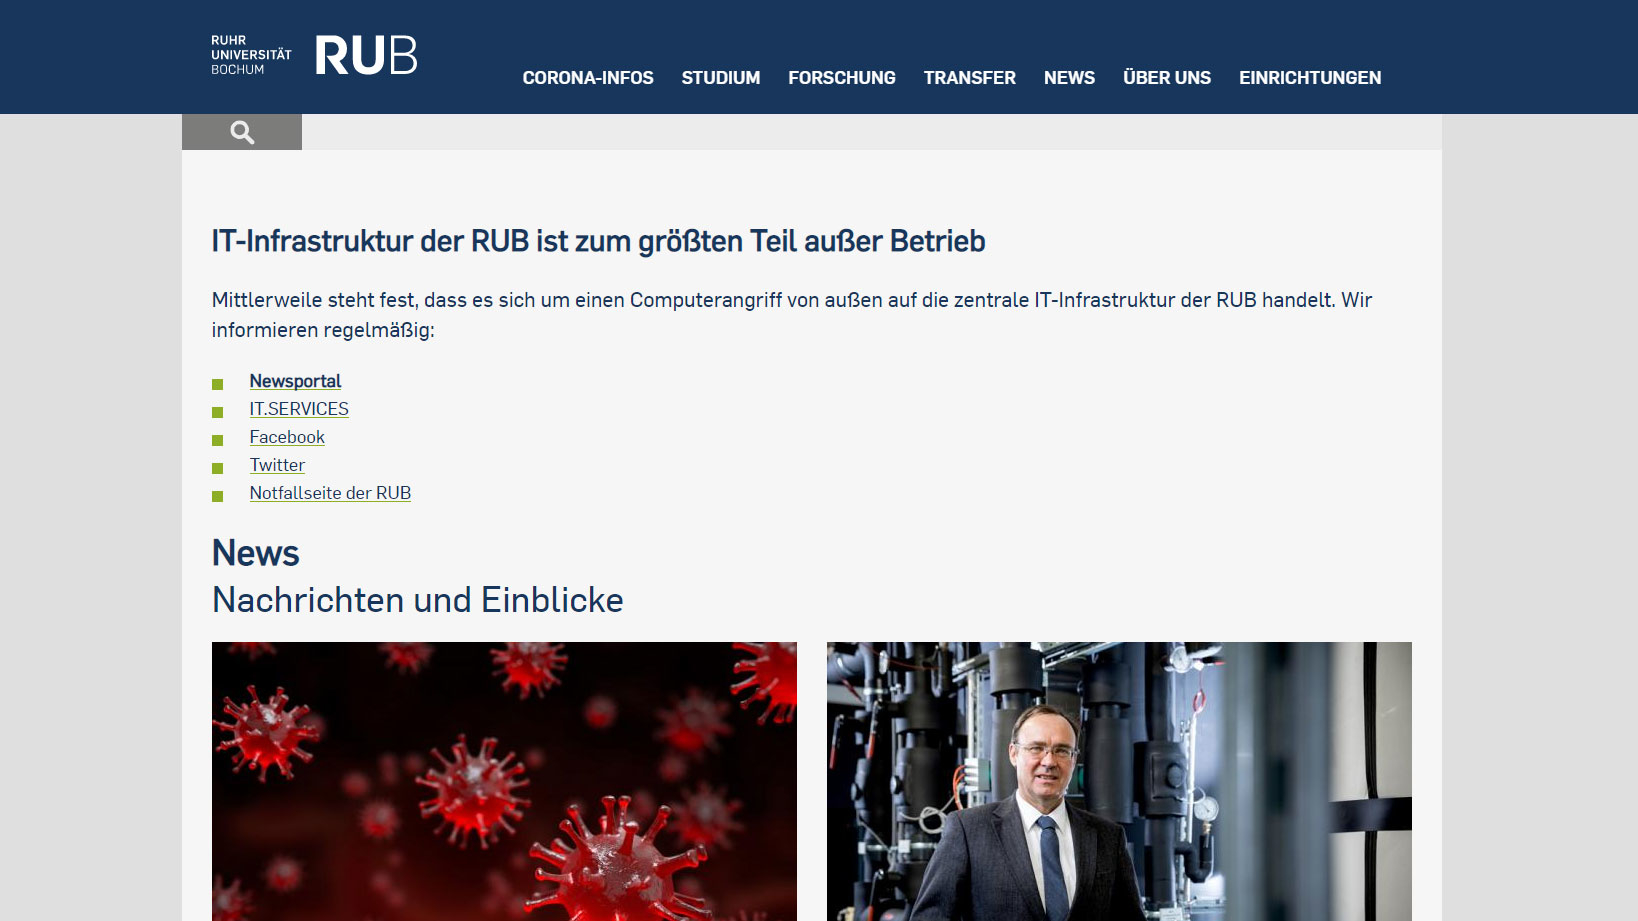
Task: Click the RUB logo
Action: [366, 56]
